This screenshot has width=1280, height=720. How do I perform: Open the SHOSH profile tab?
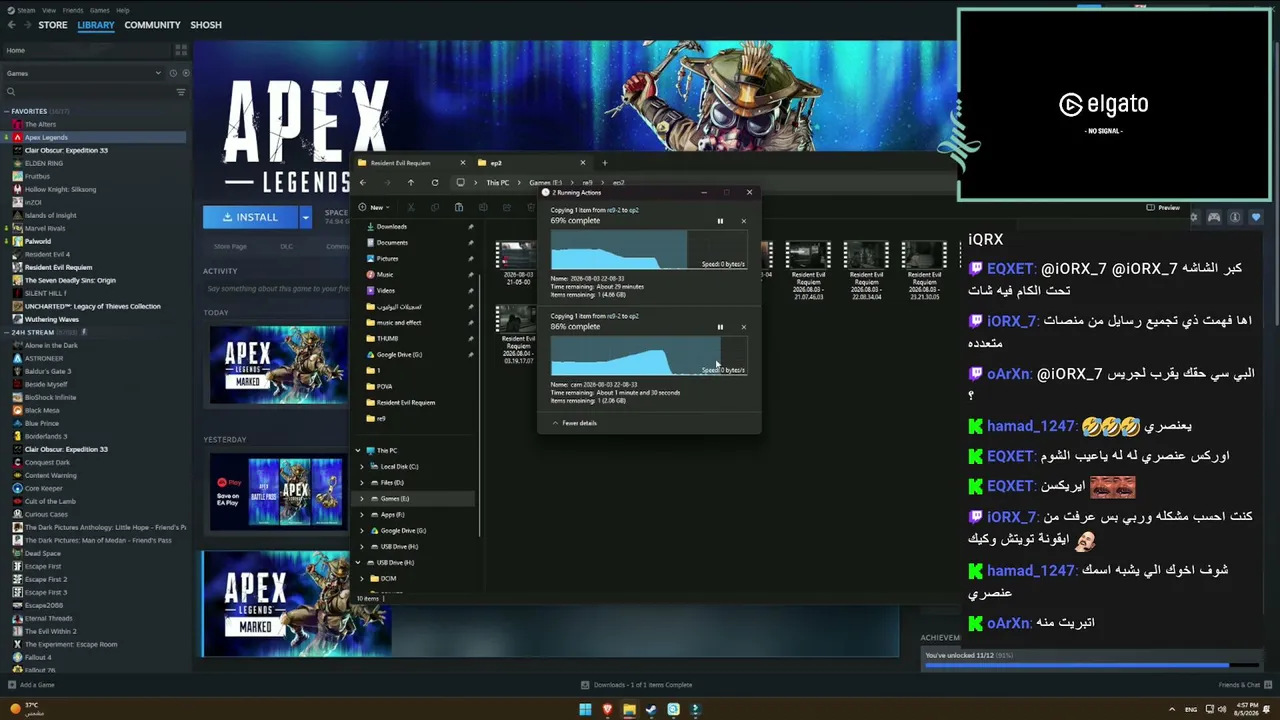click(x=206, y=25)
